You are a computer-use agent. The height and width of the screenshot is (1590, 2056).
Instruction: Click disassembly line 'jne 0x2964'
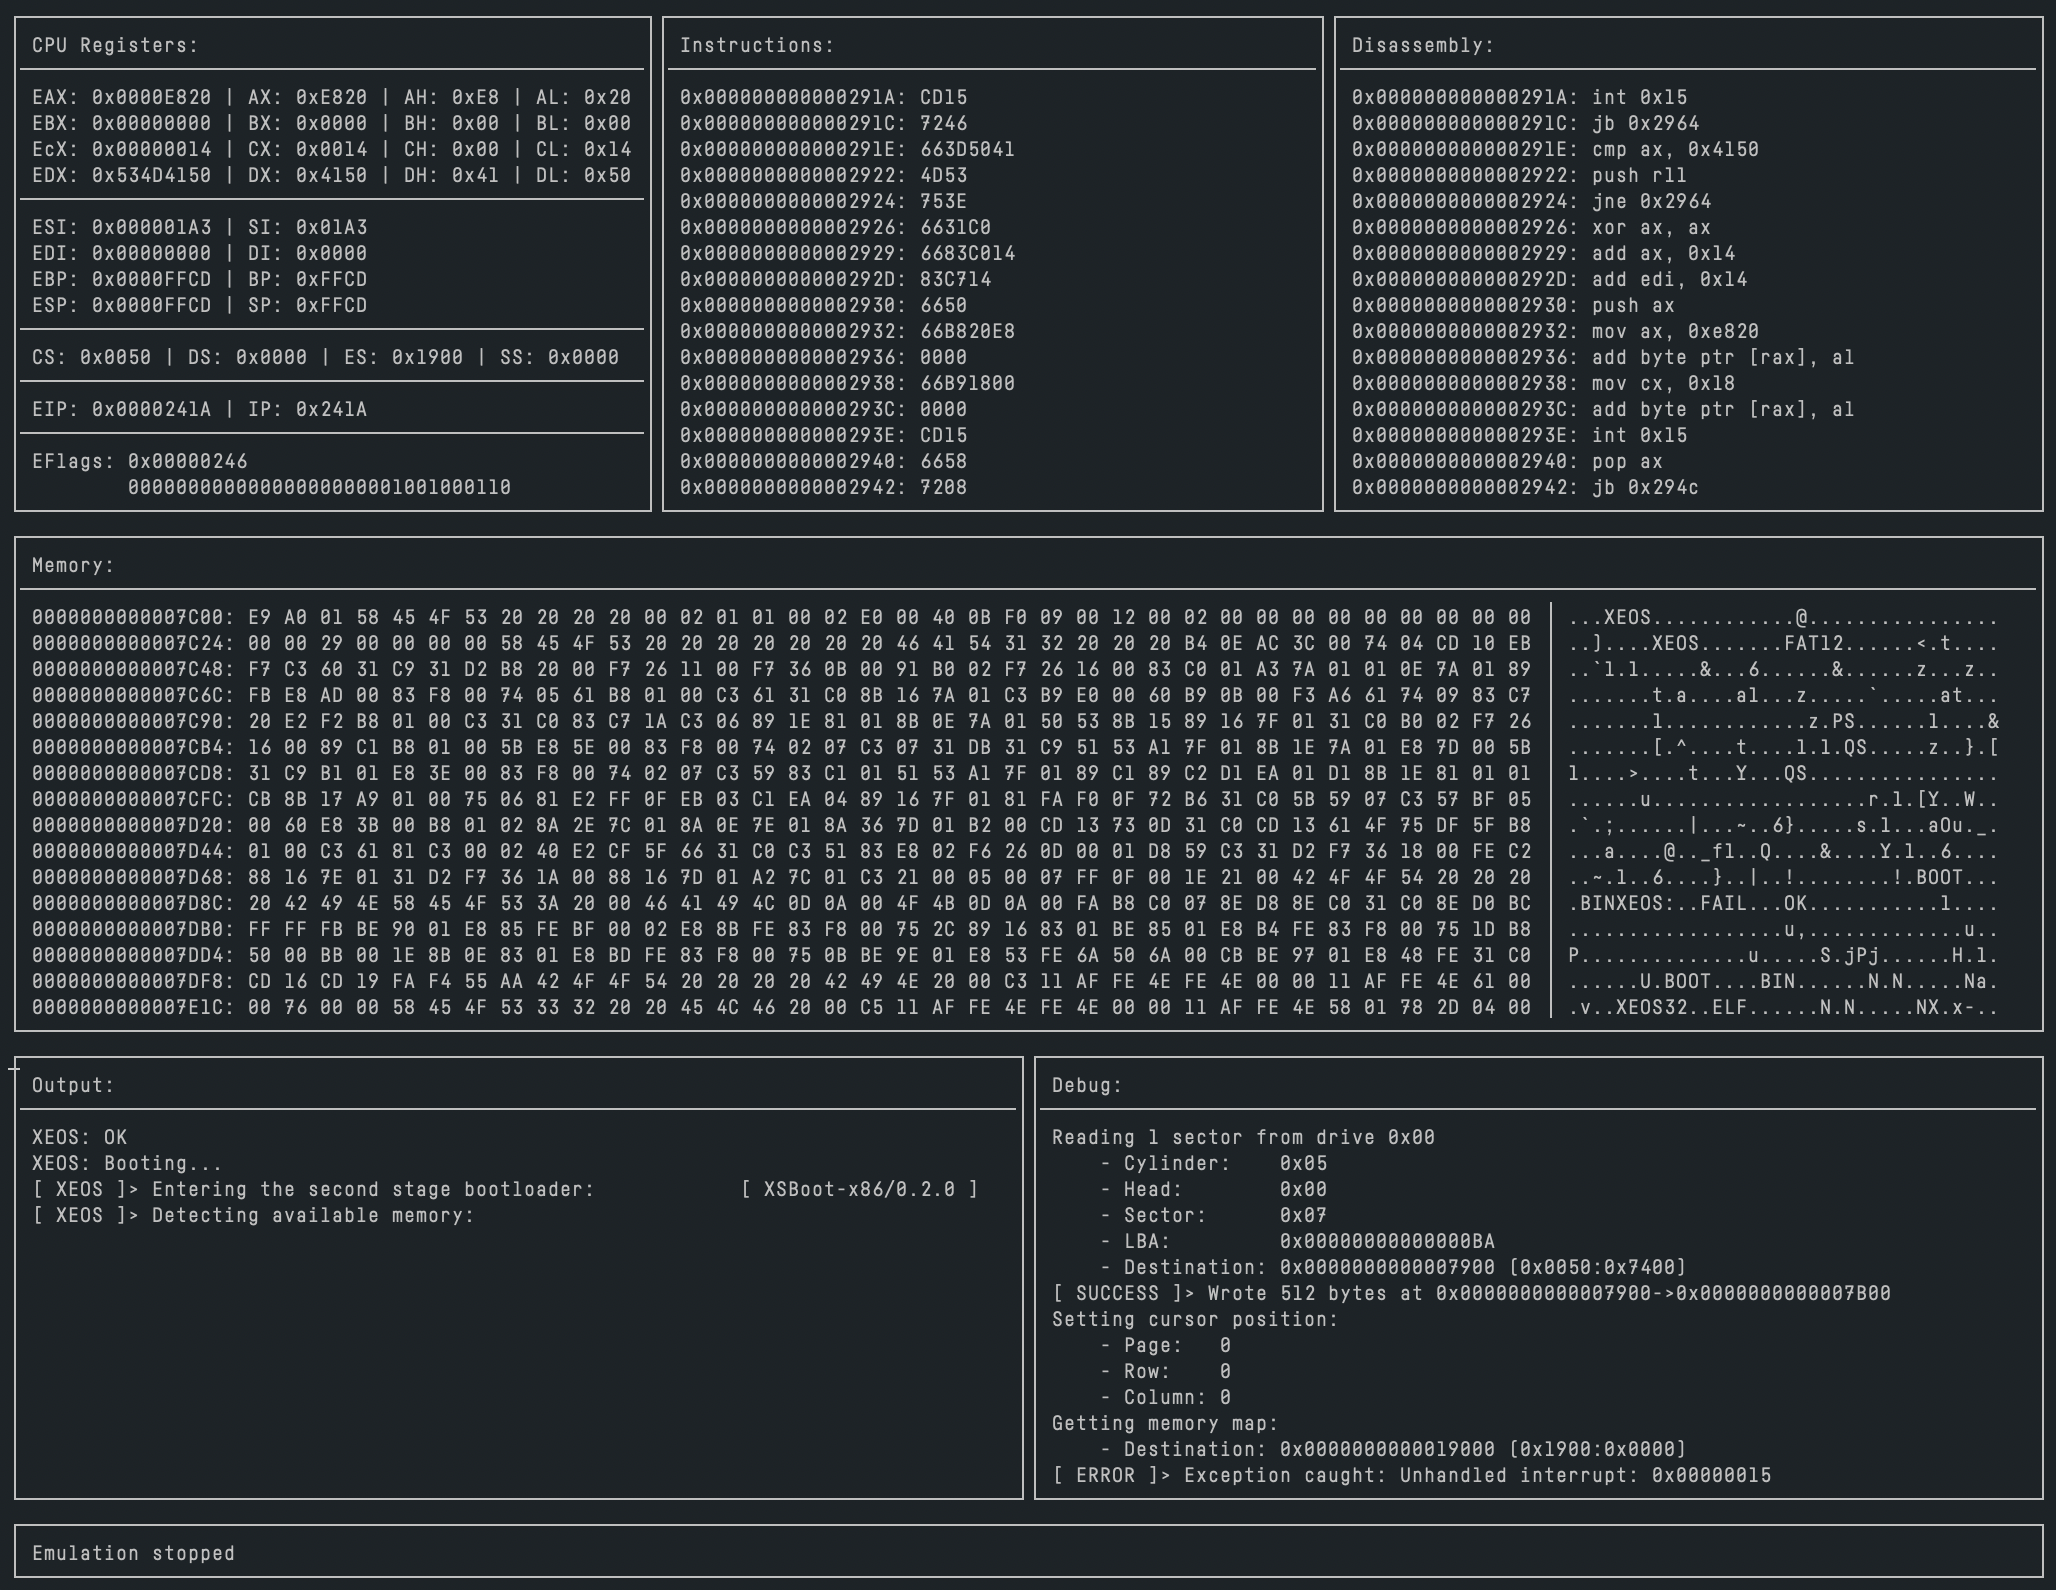pyautogui.click(x=1532, y=202)
